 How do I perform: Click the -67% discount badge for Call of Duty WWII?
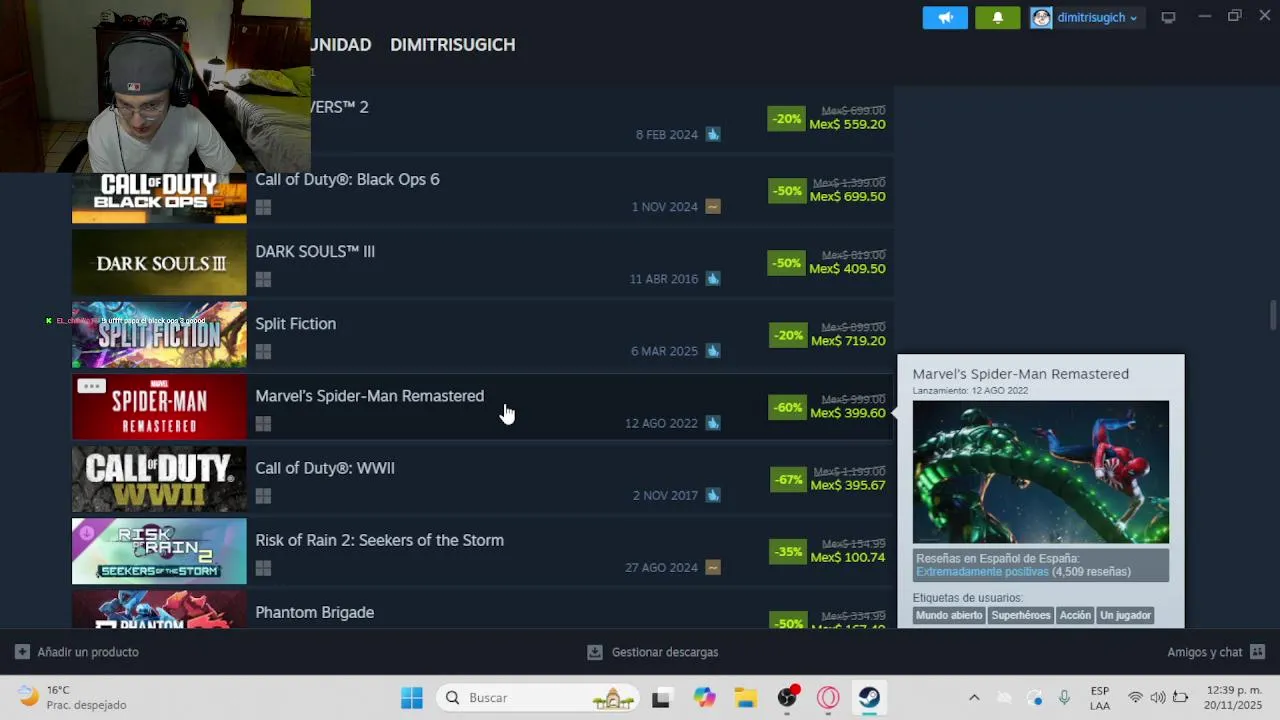(x=788, y=479)
